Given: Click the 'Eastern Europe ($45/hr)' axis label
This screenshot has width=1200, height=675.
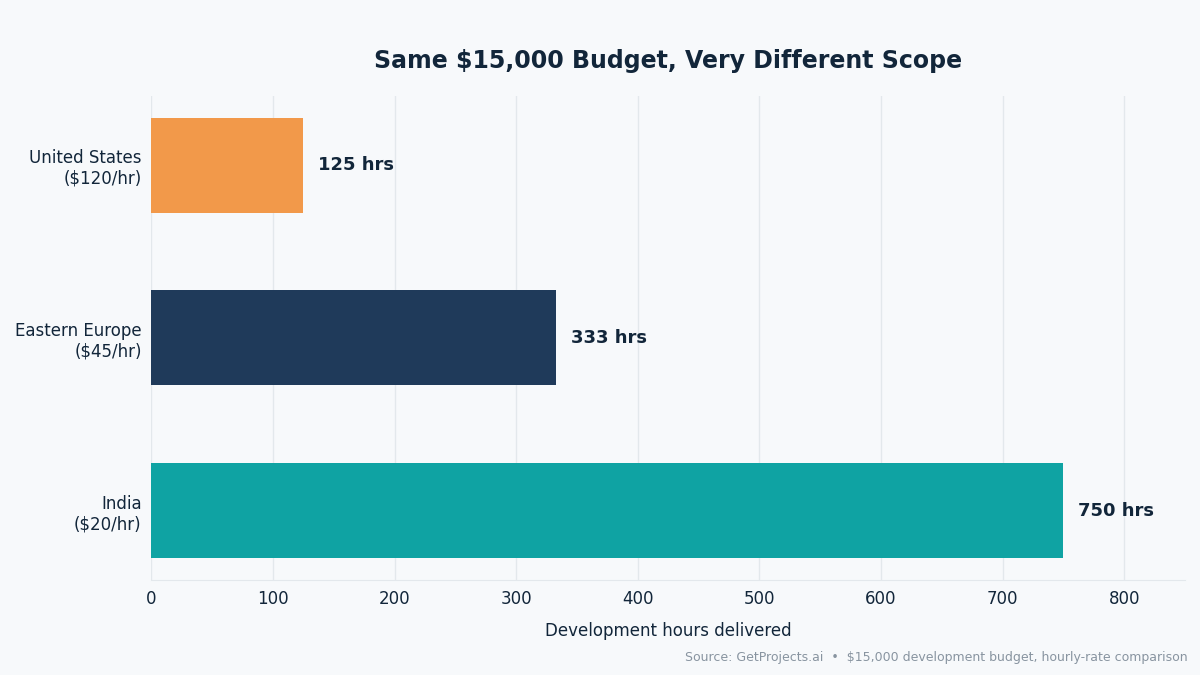Looking at the screenshot, I should tap(78, 341).
